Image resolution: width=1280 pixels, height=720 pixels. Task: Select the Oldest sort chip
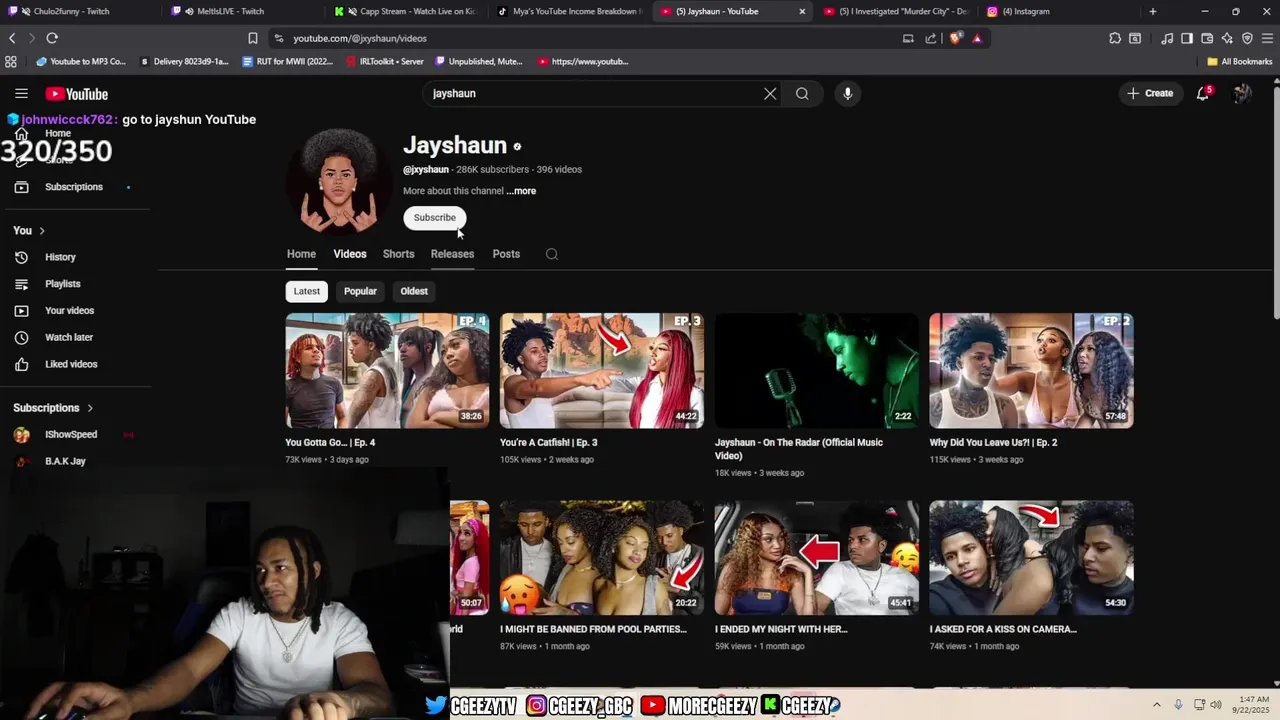pos(414,291)
